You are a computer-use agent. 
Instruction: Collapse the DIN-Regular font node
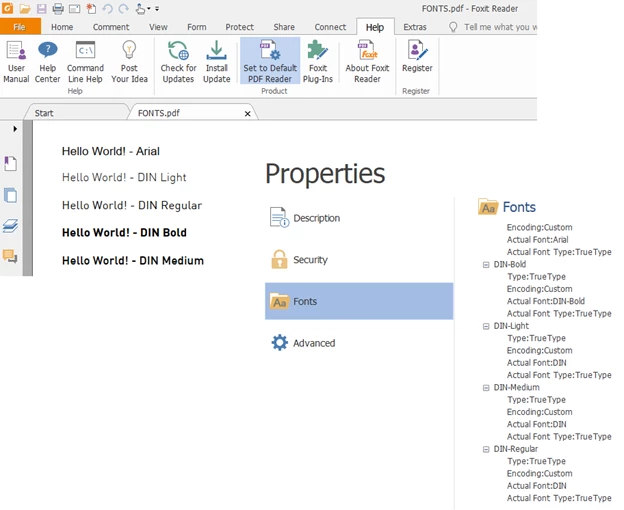pyautogui.click(x=486, y=450)
